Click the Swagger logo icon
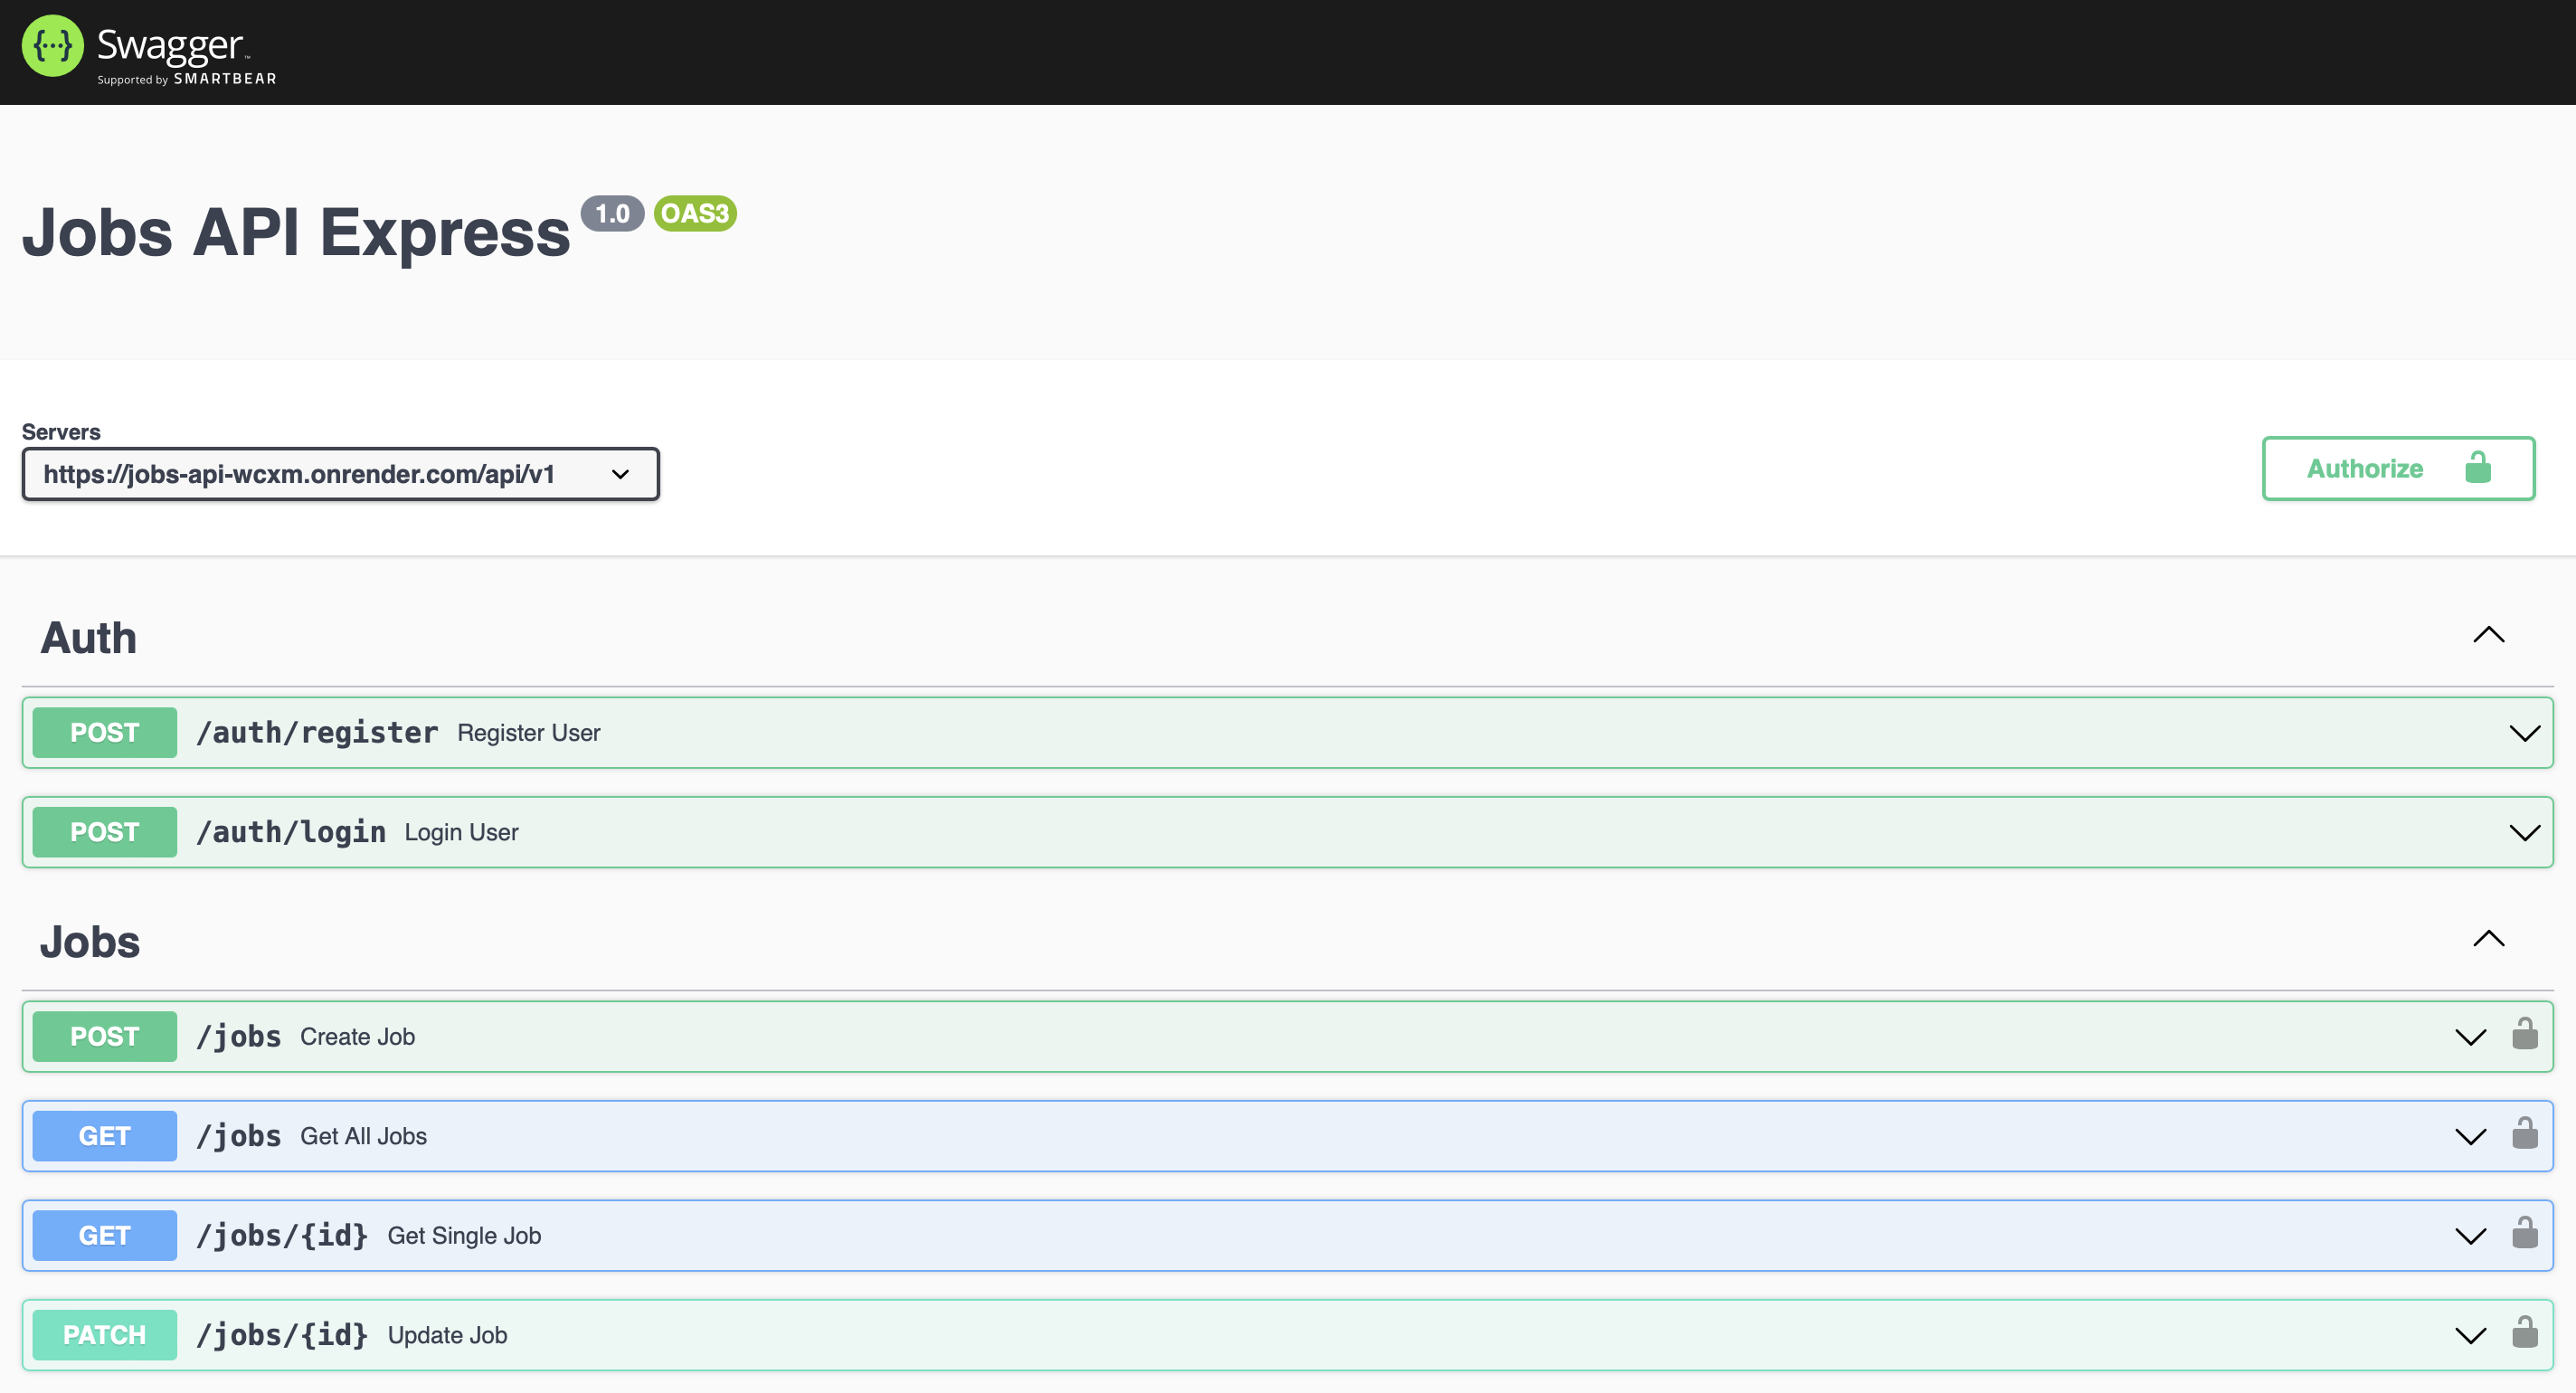The width and height of the screenshot is (2576, 1393). 50,50
